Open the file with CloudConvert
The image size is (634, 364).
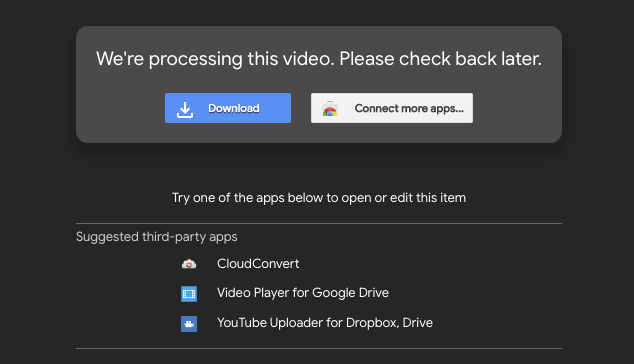pyautogui.click(x=258, y=264)
